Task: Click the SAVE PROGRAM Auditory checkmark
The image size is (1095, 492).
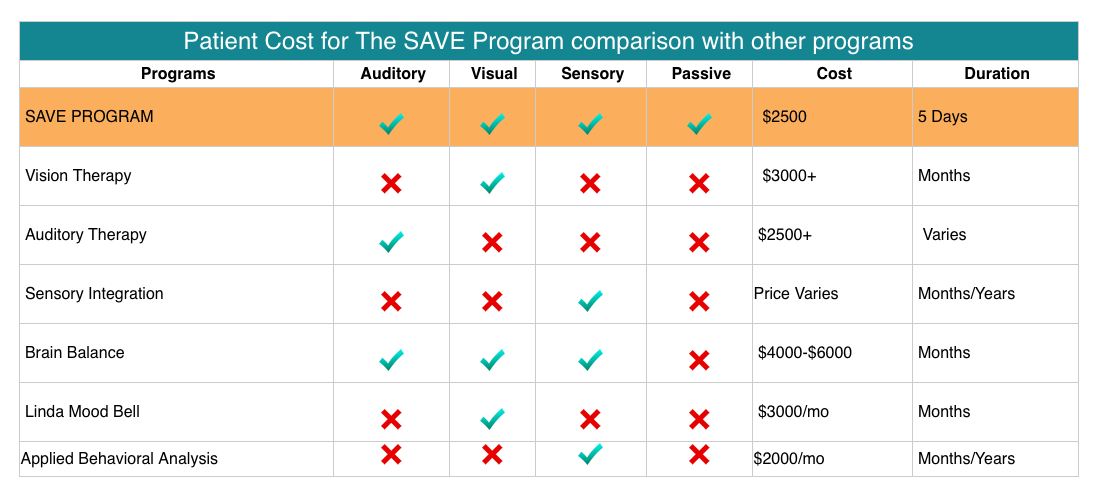Action: coord(391,125)
